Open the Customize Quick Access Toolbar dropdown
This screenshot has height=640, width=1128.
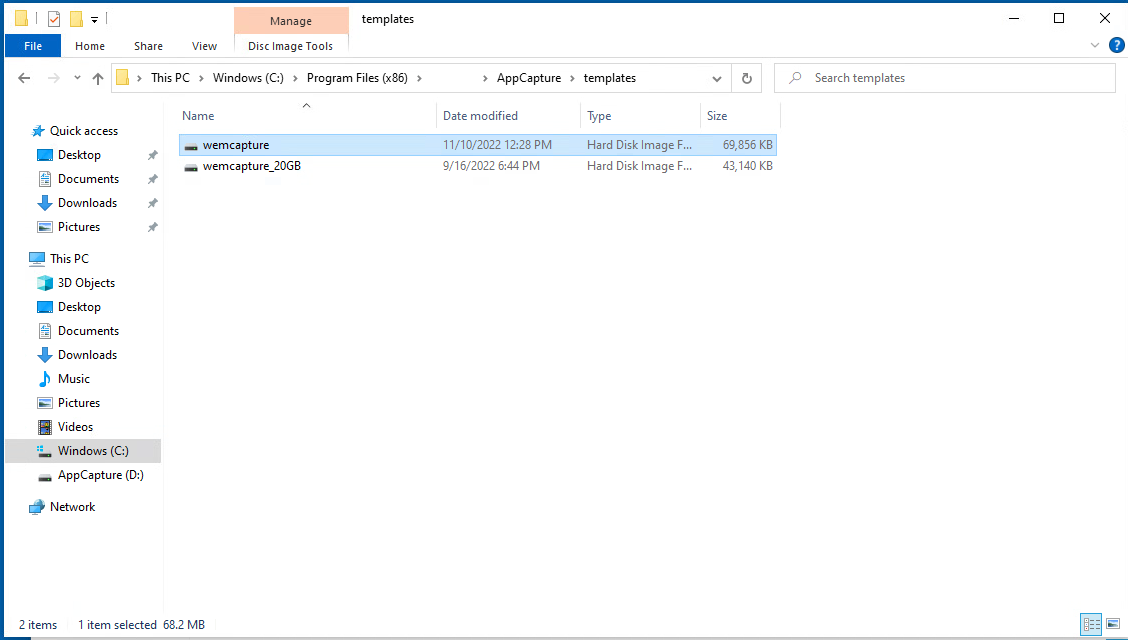[94, 18]
